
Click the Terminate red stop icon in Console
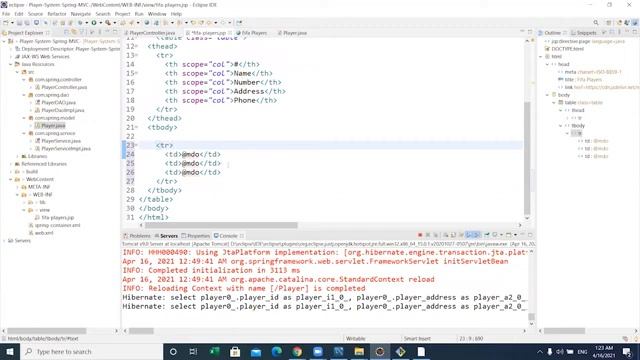pos(420,235)
